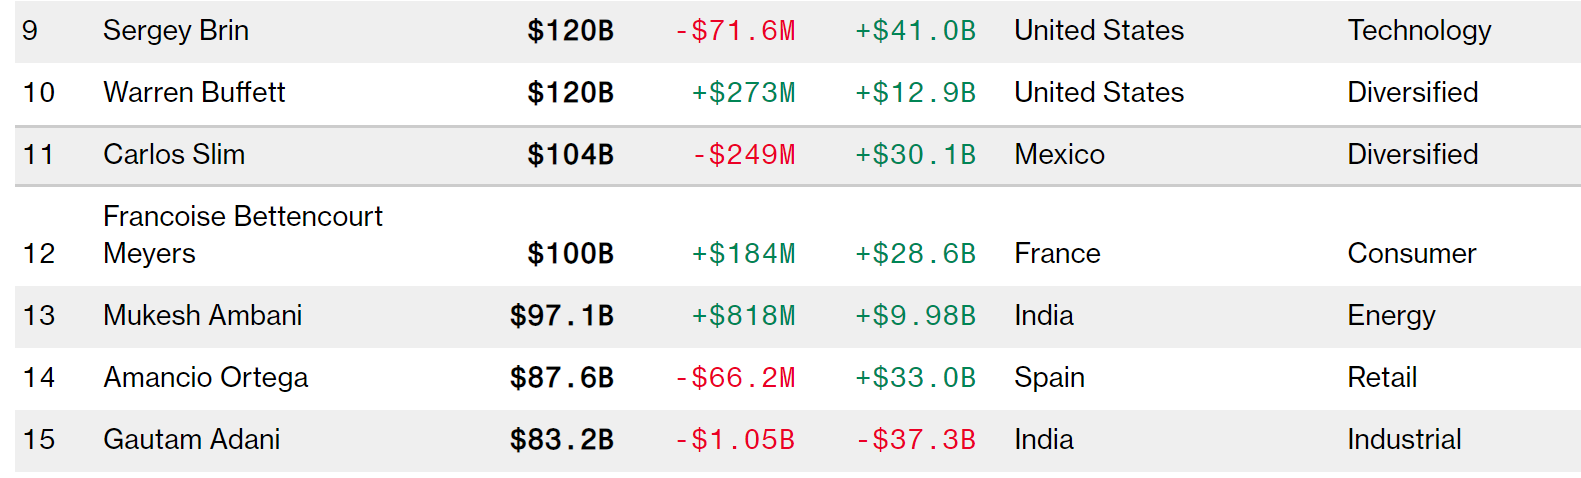This screenshot has height=478, width=1581.
Task: Click France in the country column
Action: pos(1058,254)
